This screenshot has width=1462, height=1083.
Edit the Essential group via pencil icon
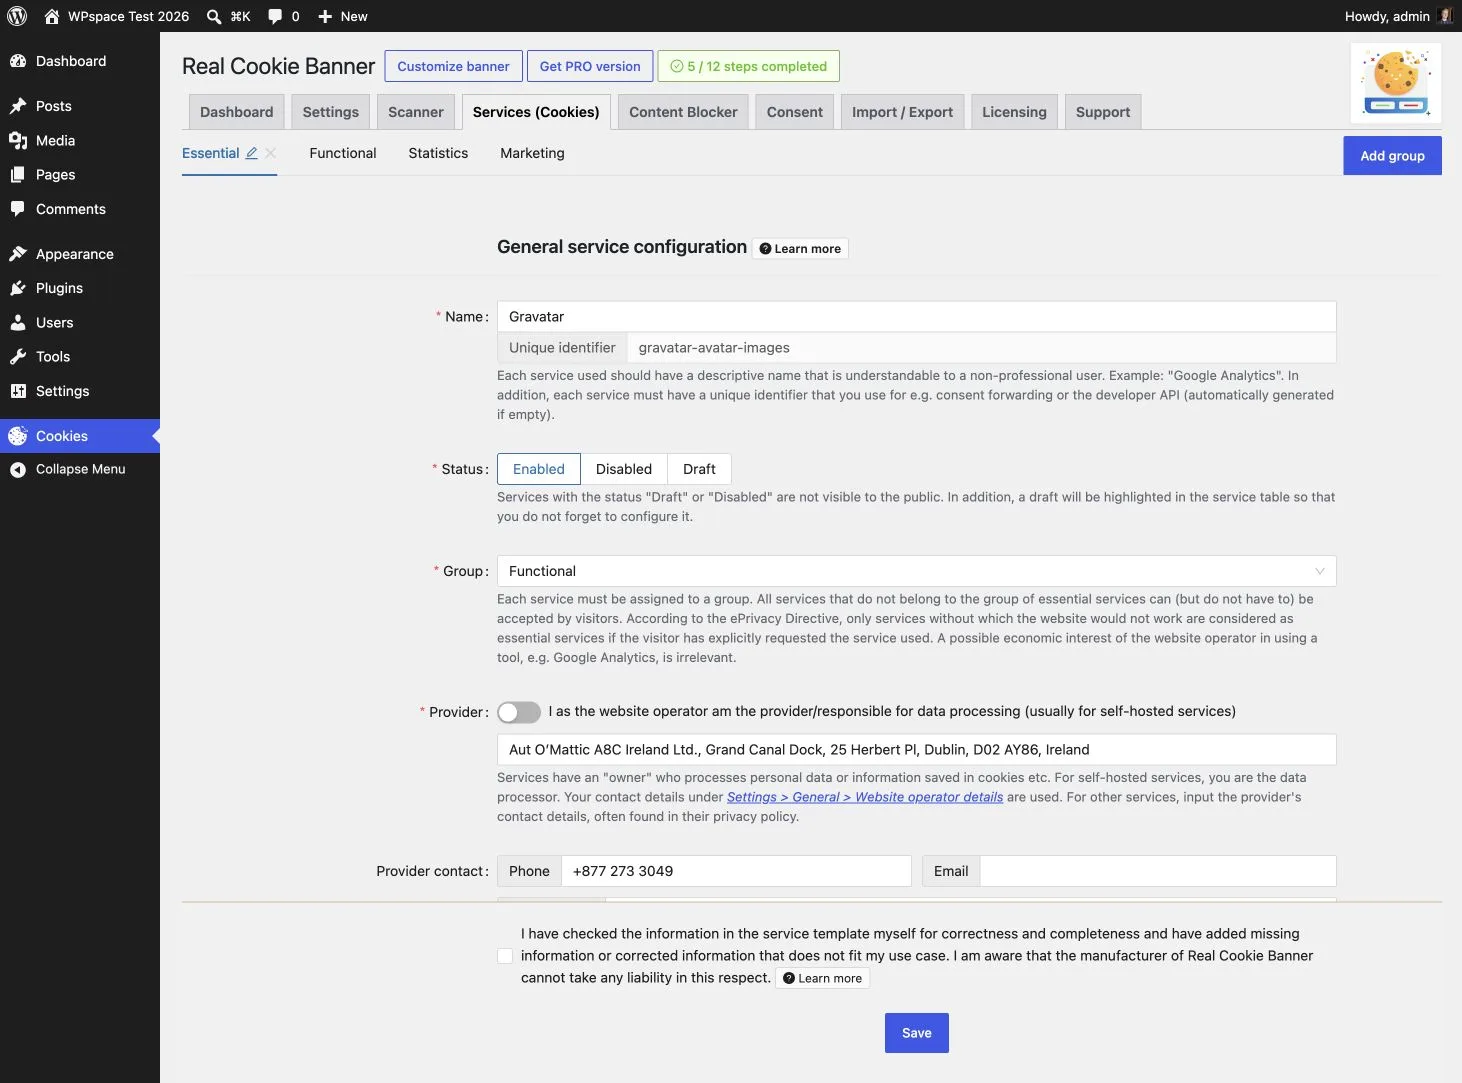click(252, 153)
